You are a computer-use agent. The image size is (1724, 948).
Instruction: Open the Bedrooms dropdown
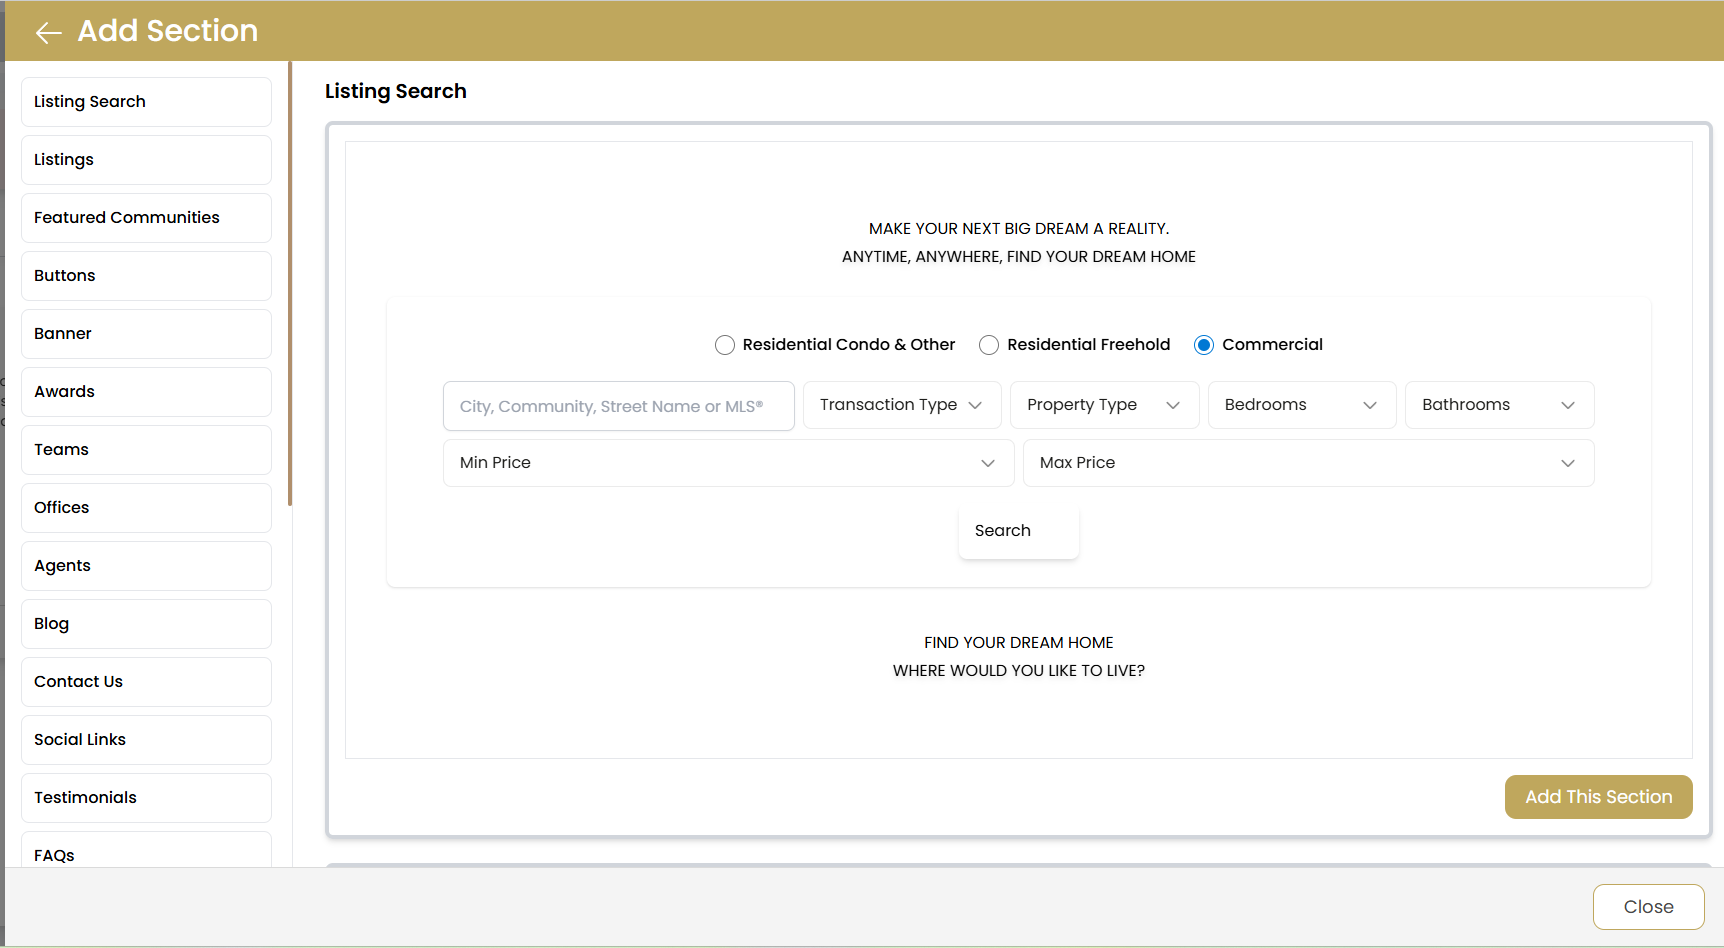[1300, 404]
